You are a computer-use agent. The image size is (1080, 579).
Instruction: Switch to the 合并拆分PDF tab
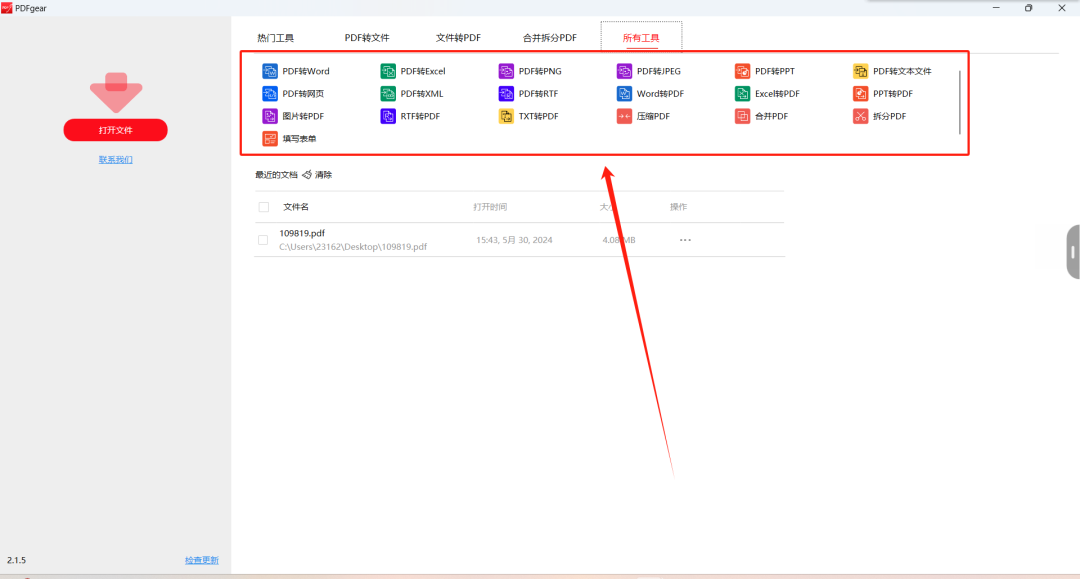pos(549,38)
